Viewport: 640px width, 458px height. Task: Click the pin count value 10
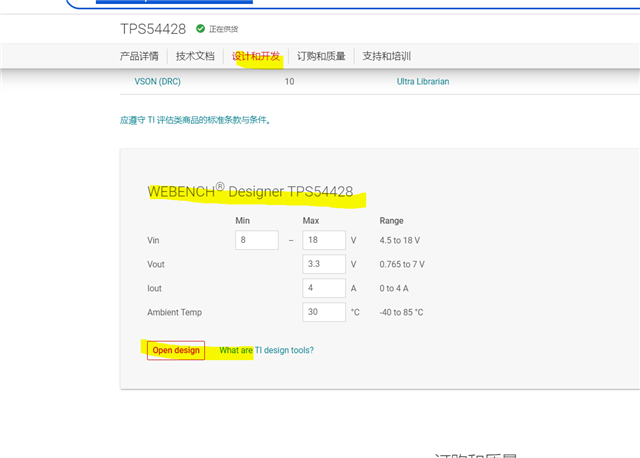(289, 81)
